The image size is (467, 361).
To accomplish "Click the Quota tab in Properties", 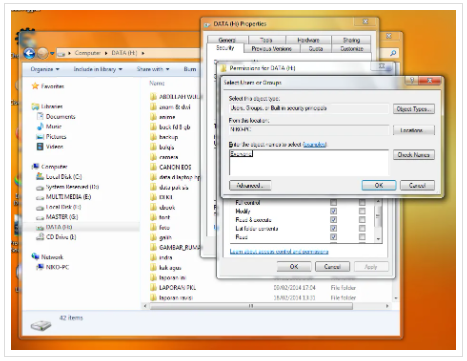I will click(316, 49).
